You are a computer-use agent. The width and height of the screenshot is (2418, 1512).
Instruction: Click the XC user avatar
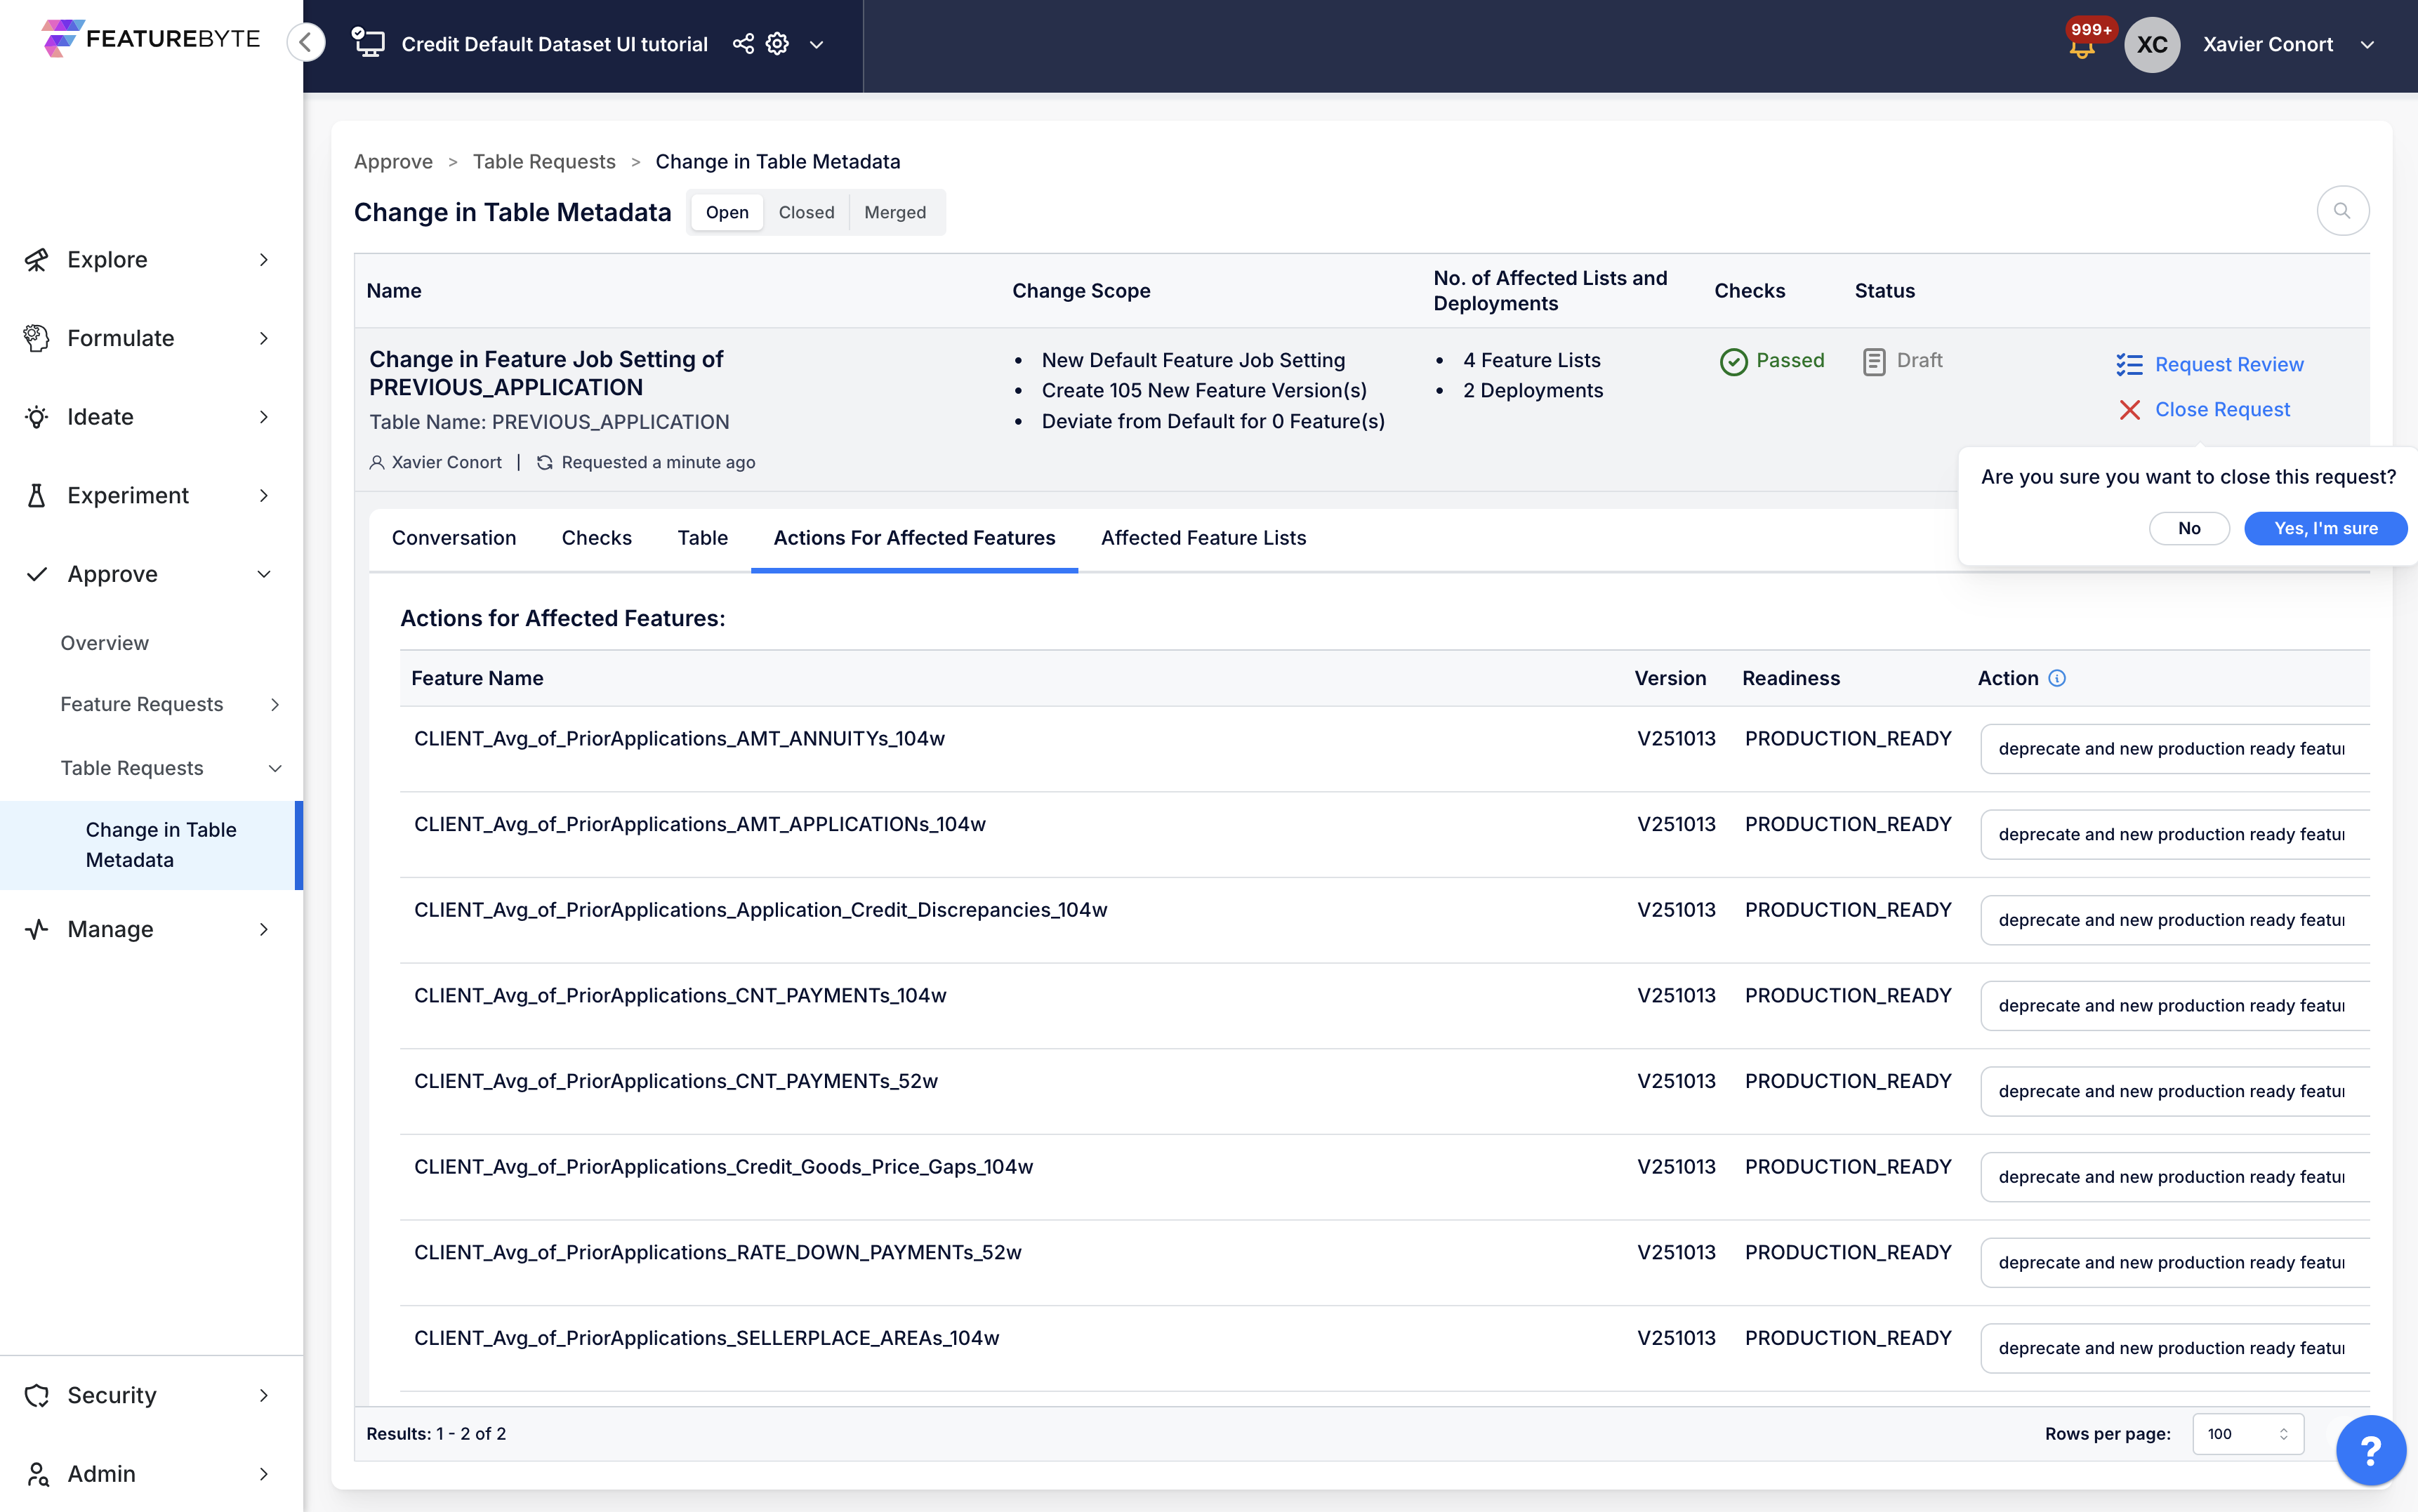2151,44
